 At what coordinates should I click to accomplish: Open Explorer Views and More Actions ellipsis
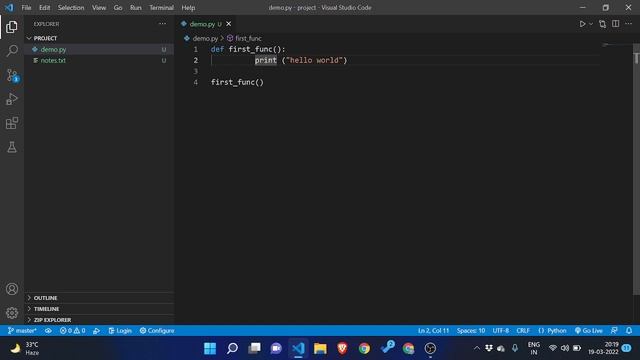[x=162, y=24]
